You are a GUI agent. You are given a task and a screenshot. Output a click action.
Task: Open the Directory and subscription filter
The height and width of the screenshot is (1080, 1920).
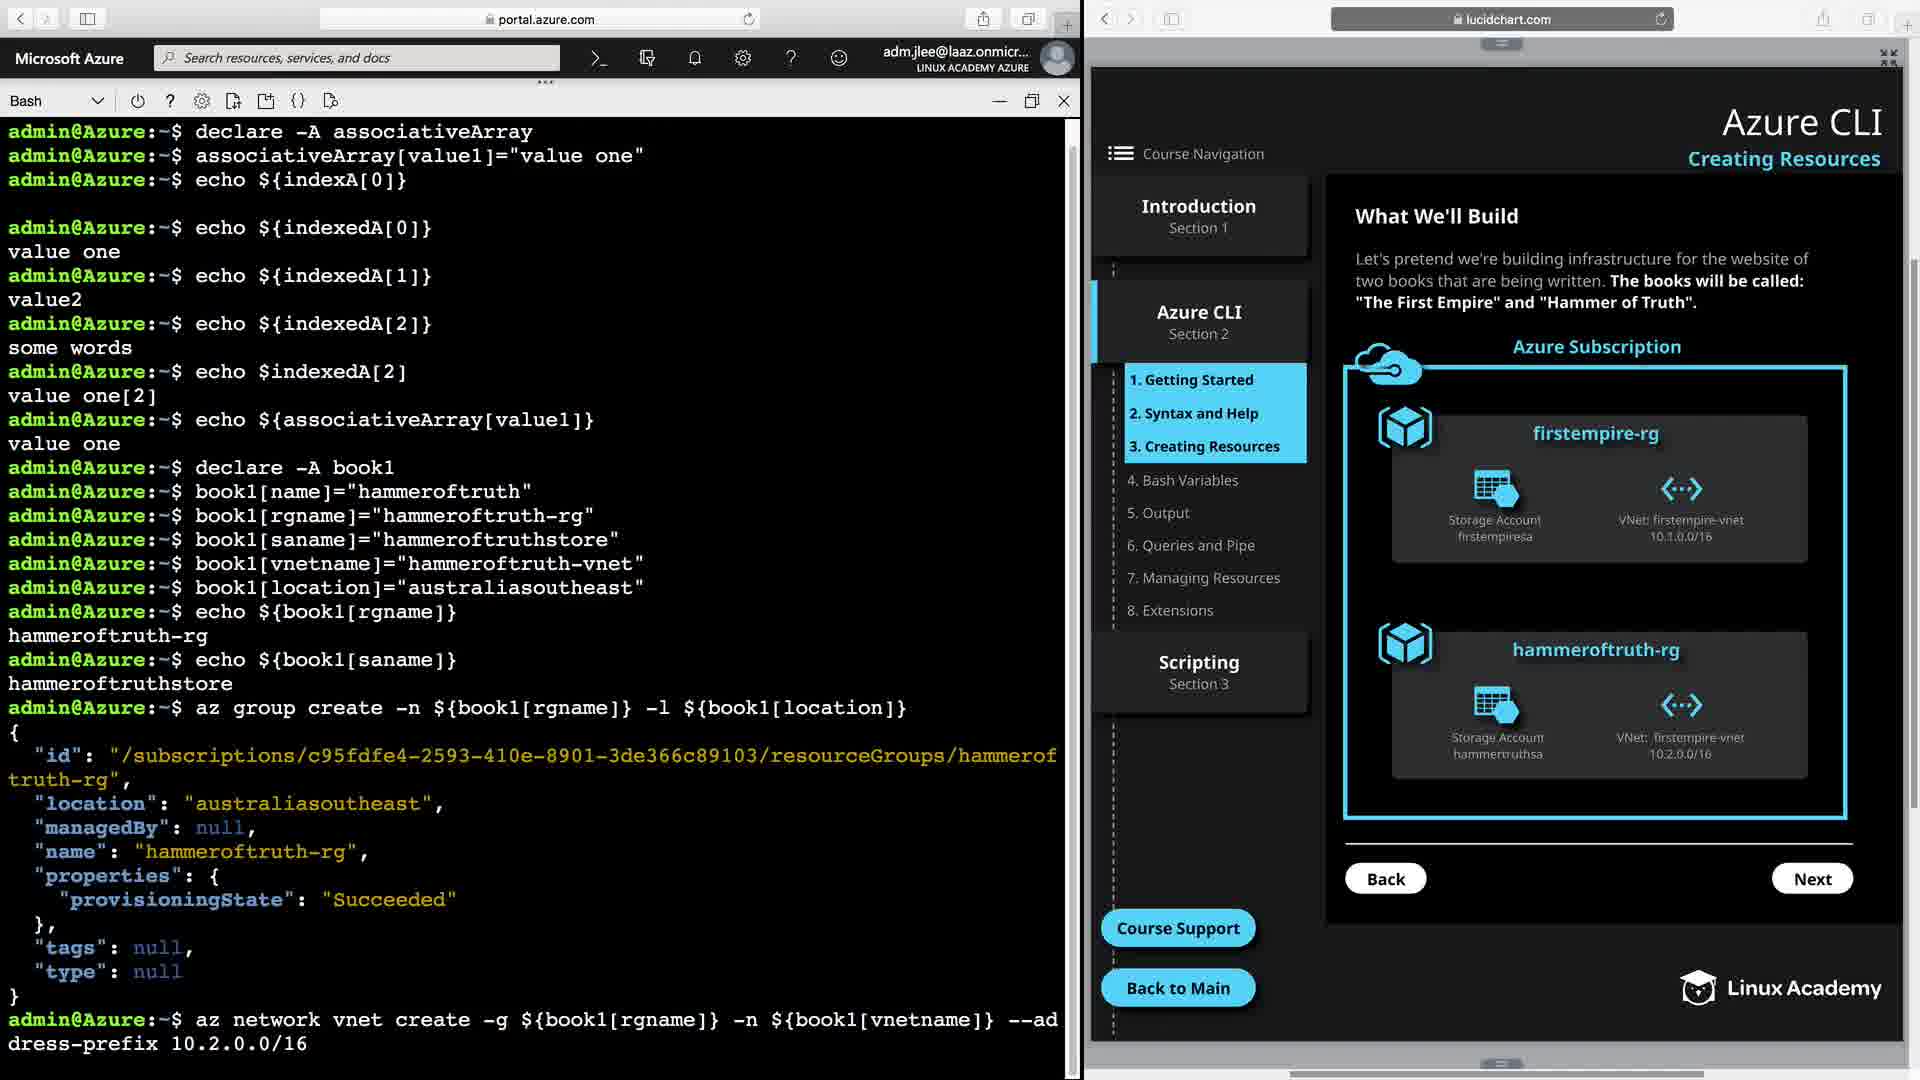[647, 58]
